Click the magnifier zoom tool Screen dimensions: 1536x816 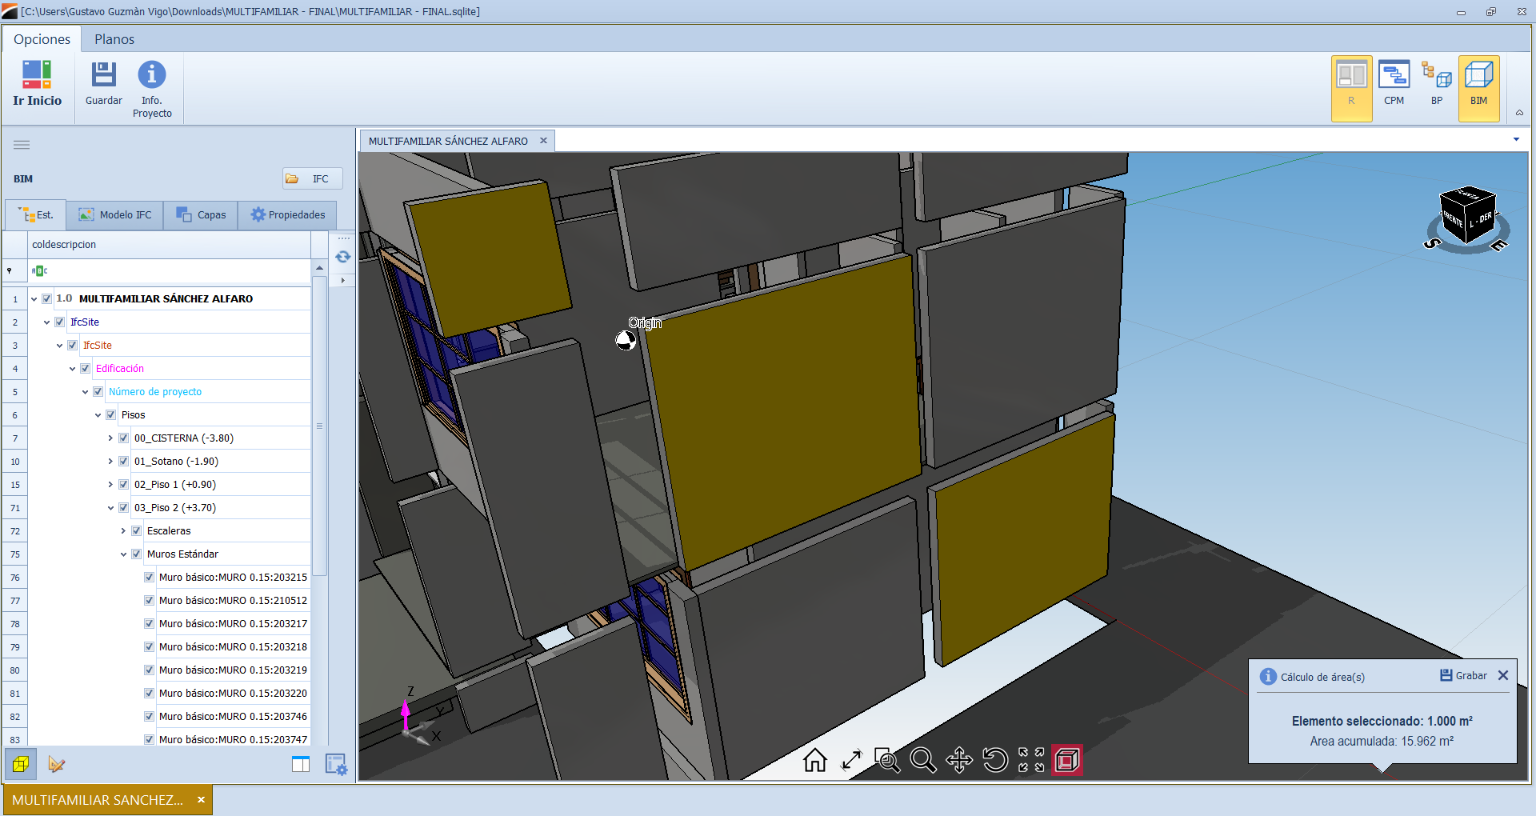point(923,761)
